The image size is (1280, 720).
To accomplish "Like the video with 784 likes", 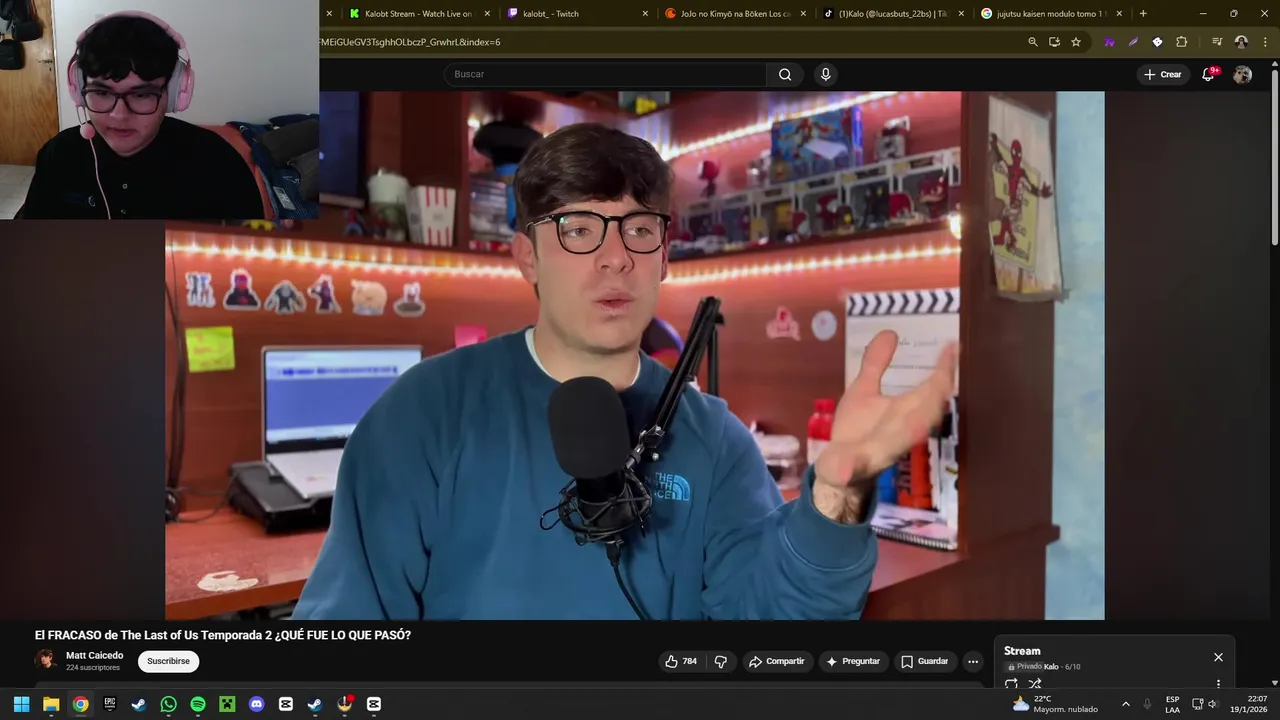I will pos(680,661).
